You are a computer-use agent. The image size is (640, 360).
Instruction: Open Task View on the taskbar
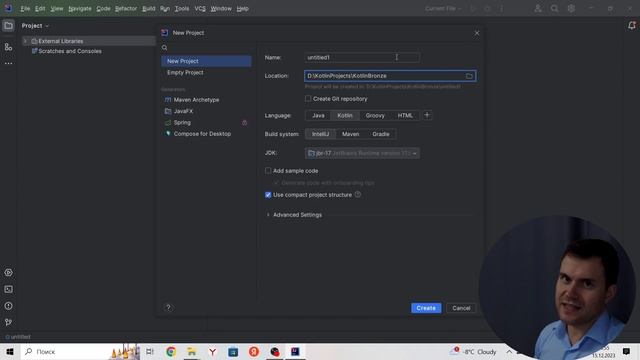(150, 351)
